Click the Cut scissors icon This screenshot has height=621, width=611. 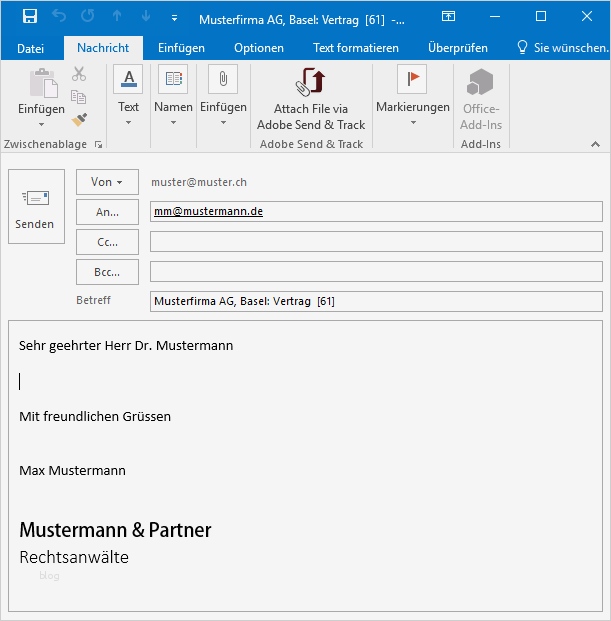point(79,75)
